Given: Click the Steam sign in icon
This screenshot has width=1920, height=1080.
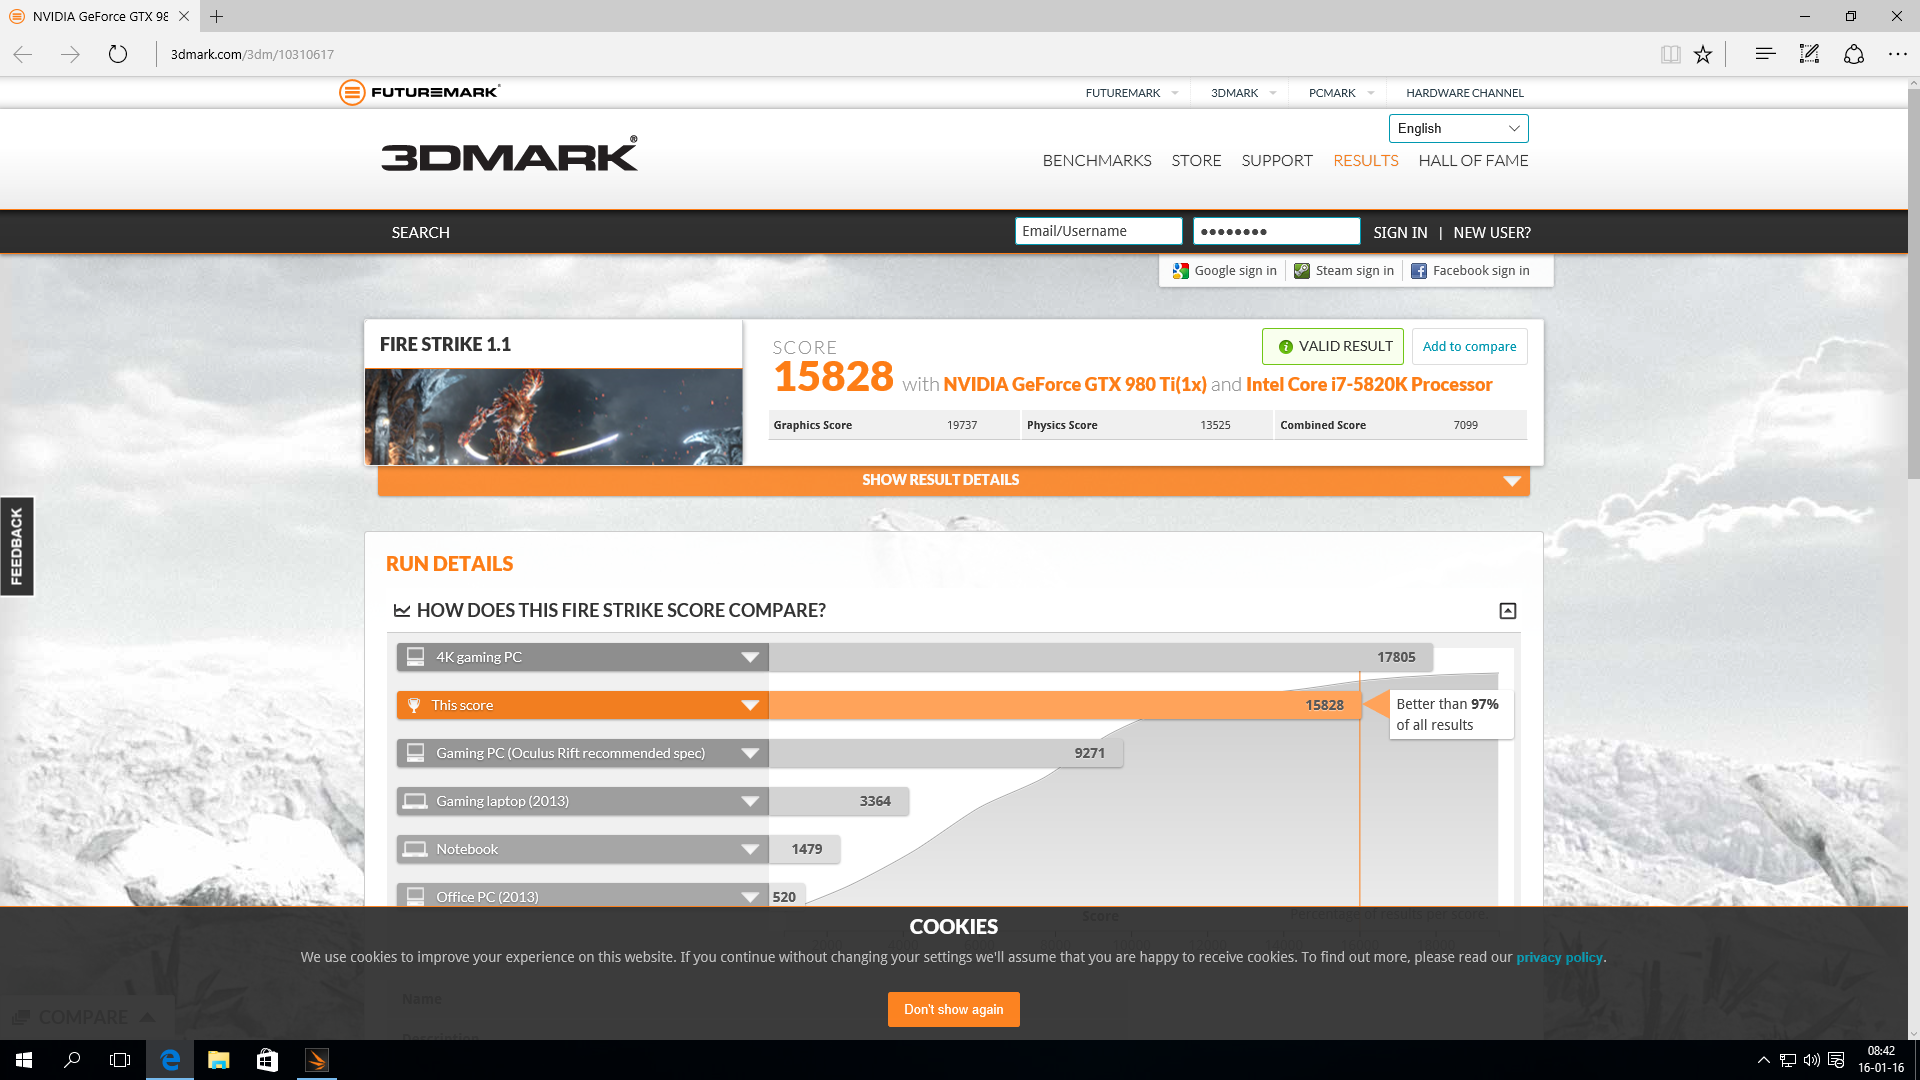Looking at the screenshot, I should (1302, 271).
